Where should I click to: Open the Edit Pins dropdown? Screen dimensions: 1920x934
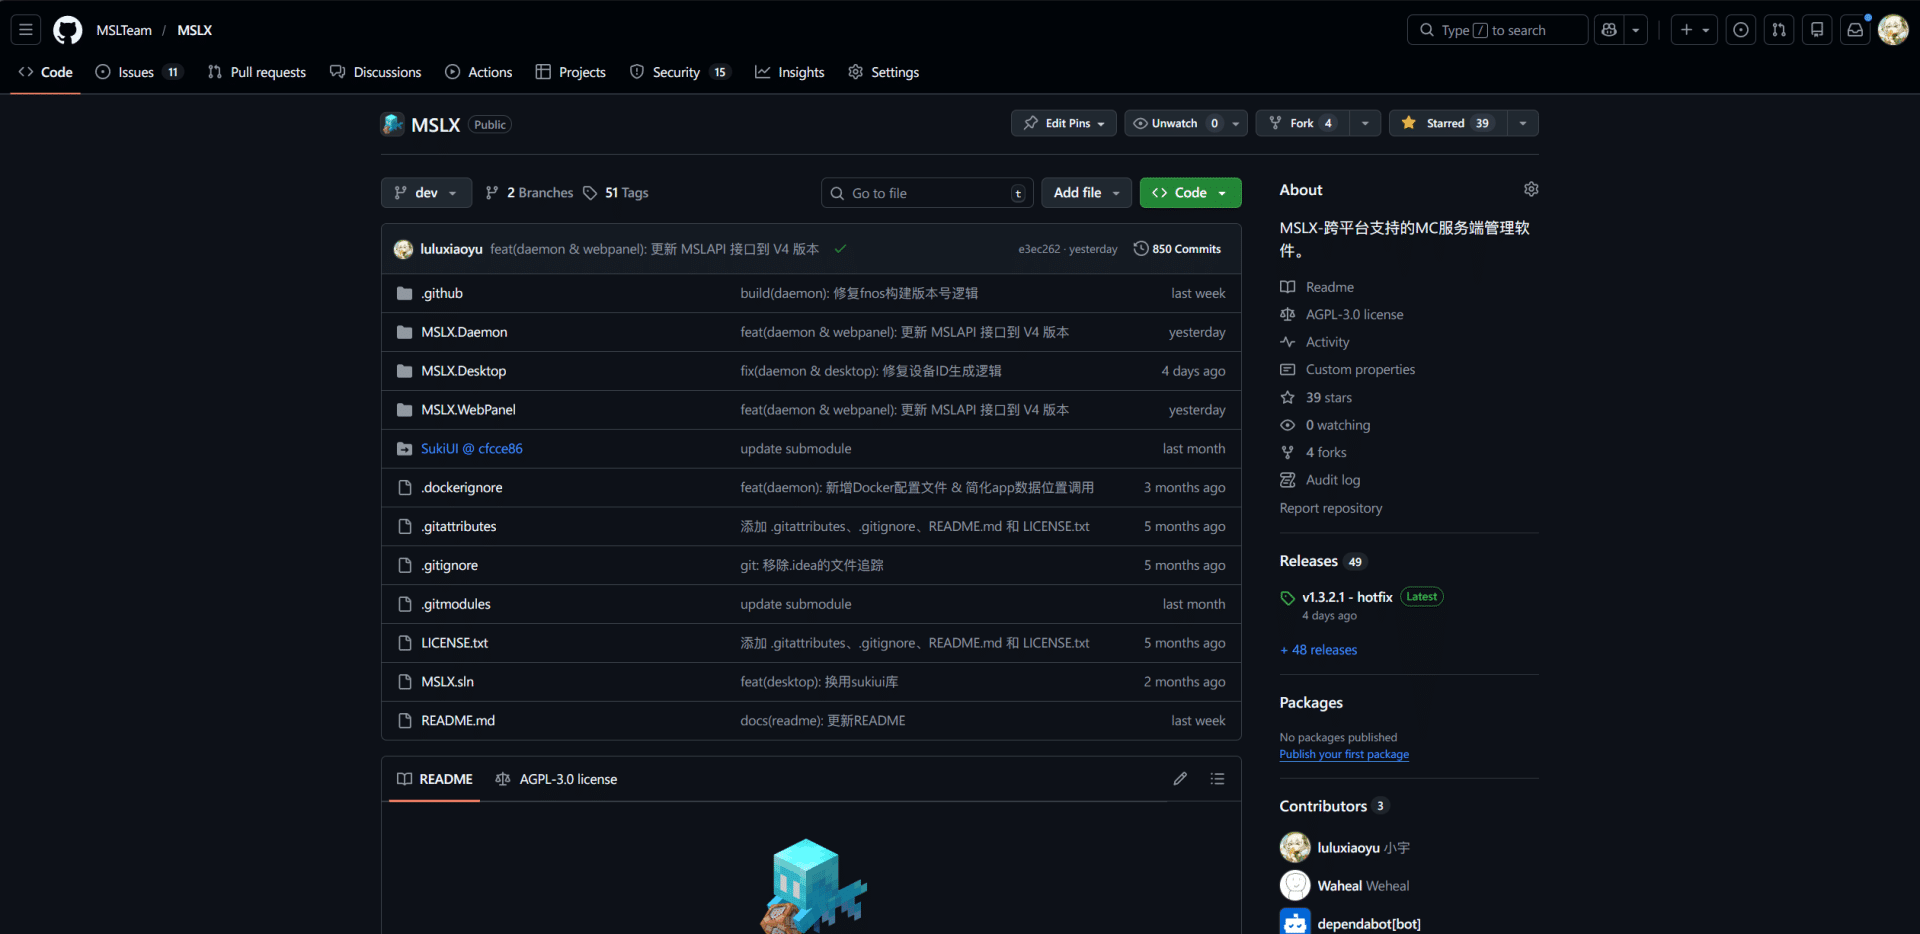click(x=1064, y=123)
